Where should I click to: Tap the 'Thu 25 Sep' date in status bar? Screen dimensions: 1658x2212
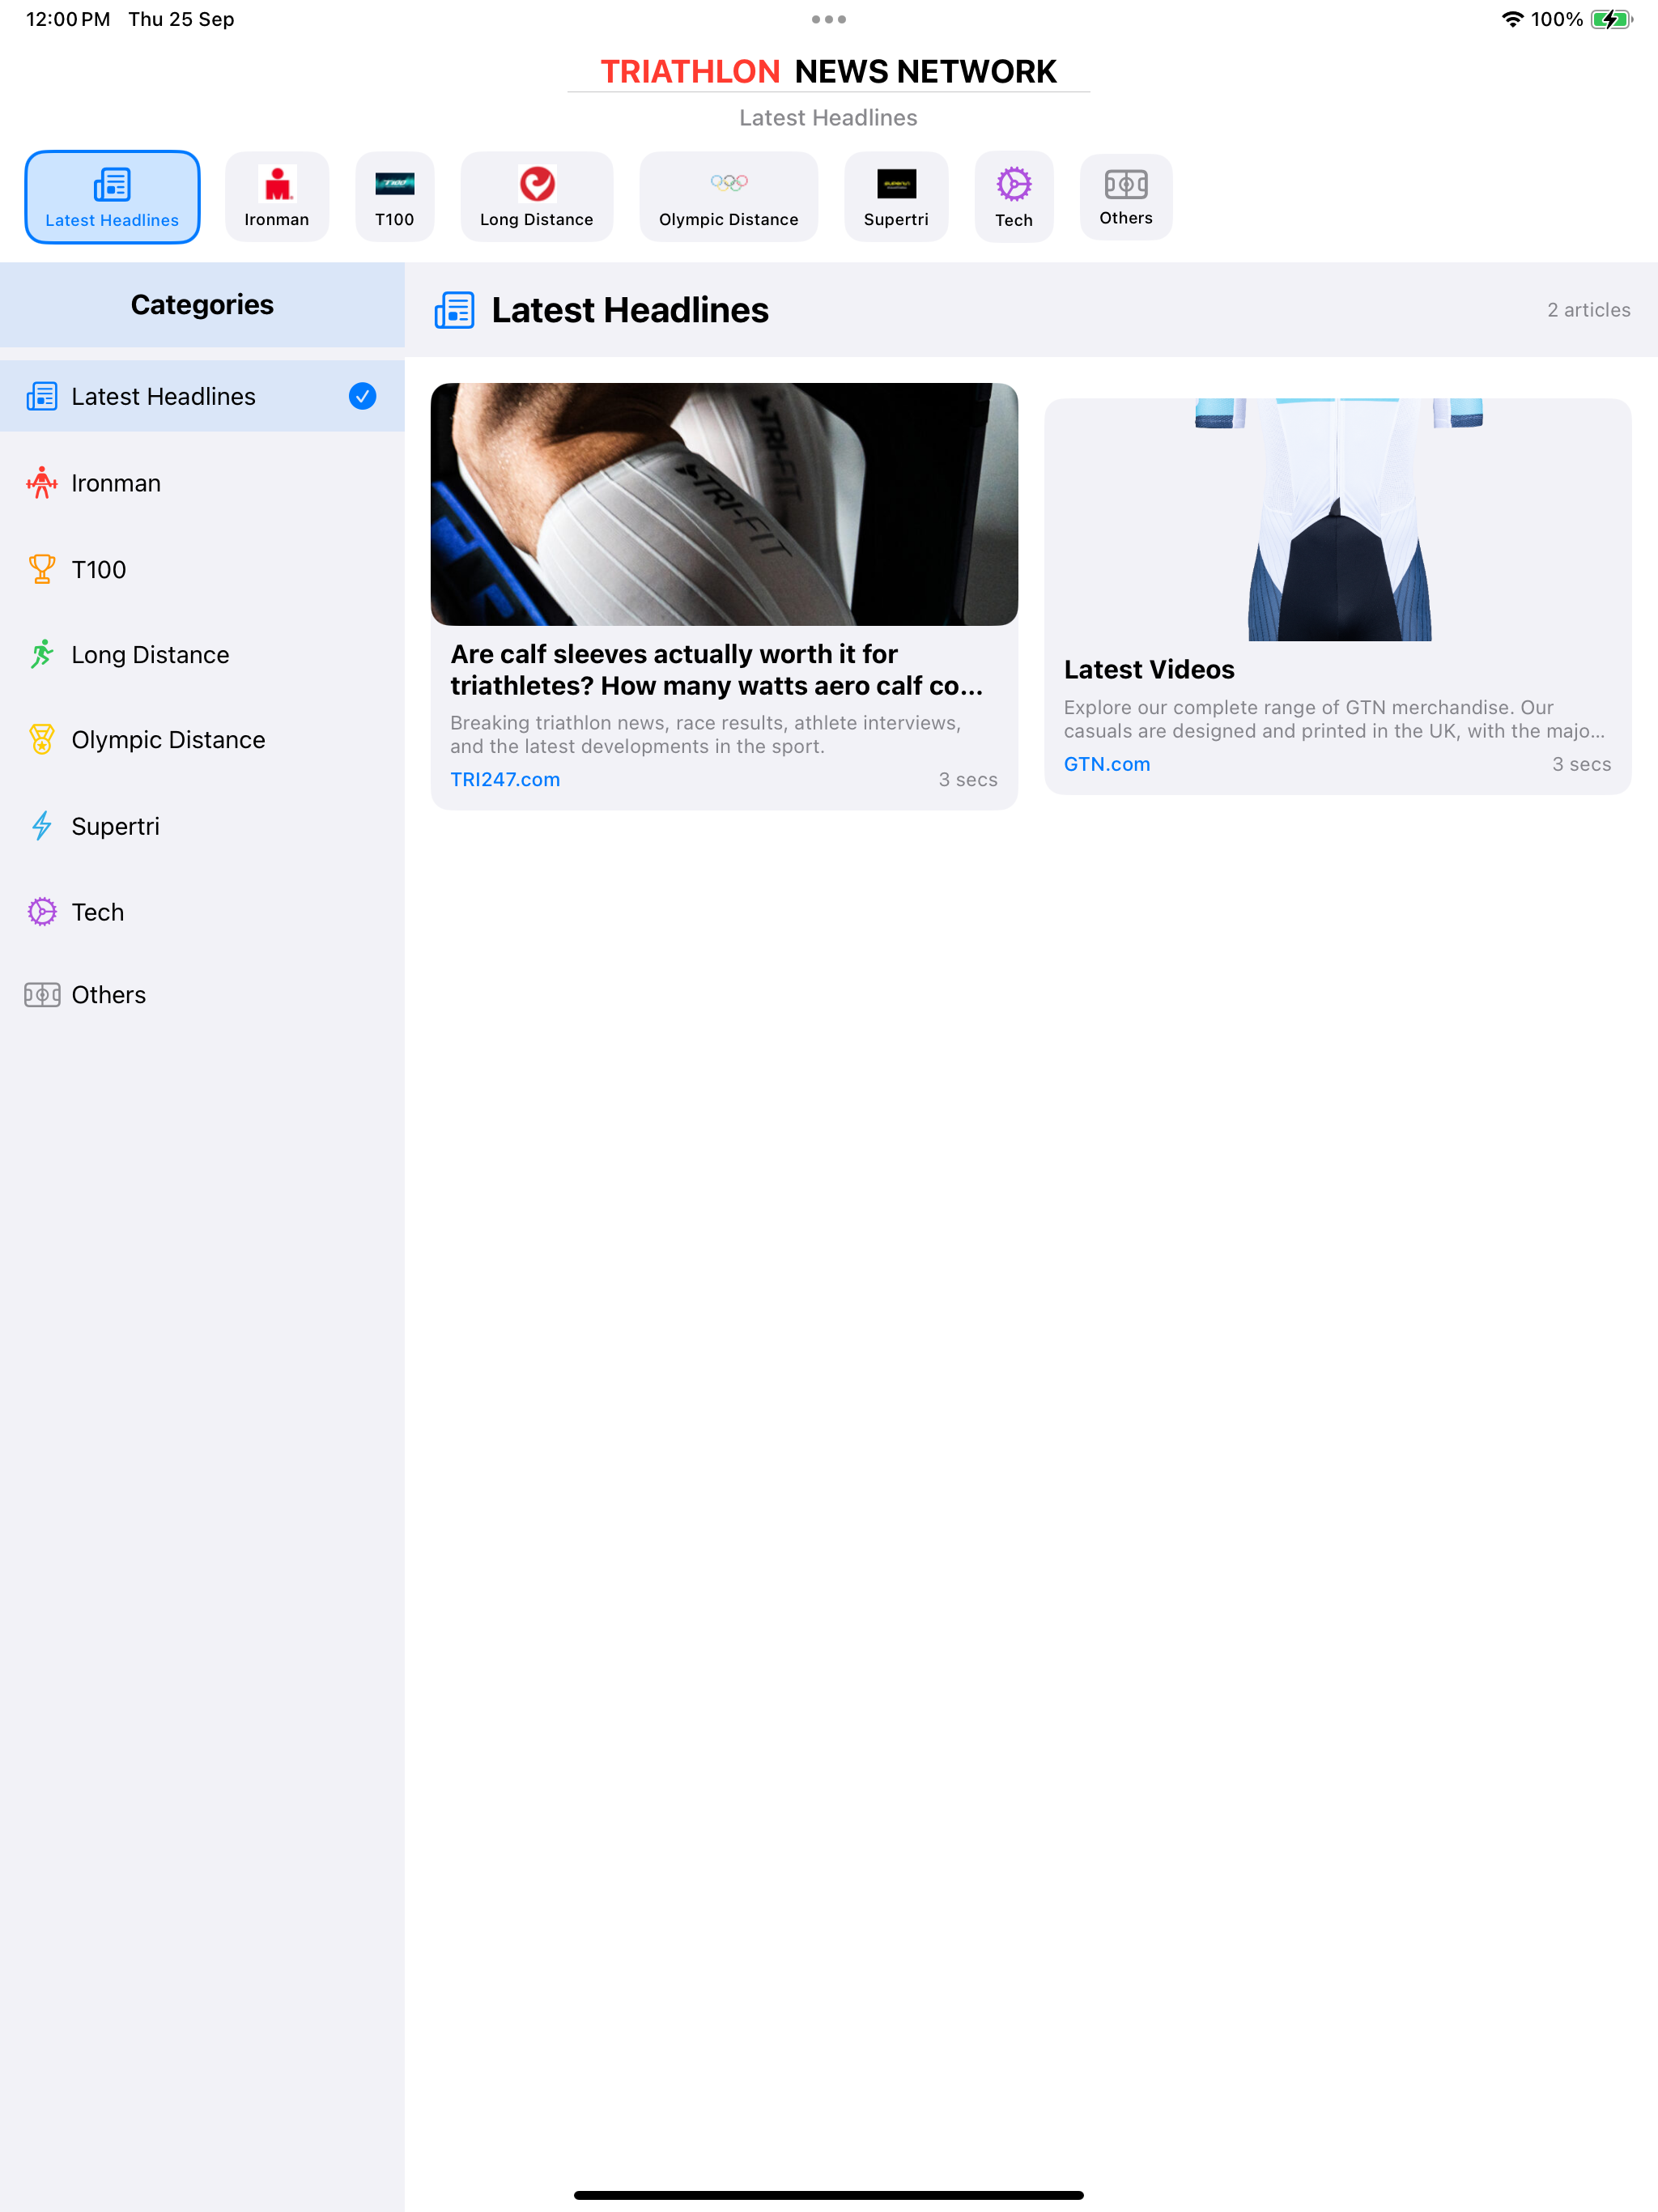pos(181,19)
